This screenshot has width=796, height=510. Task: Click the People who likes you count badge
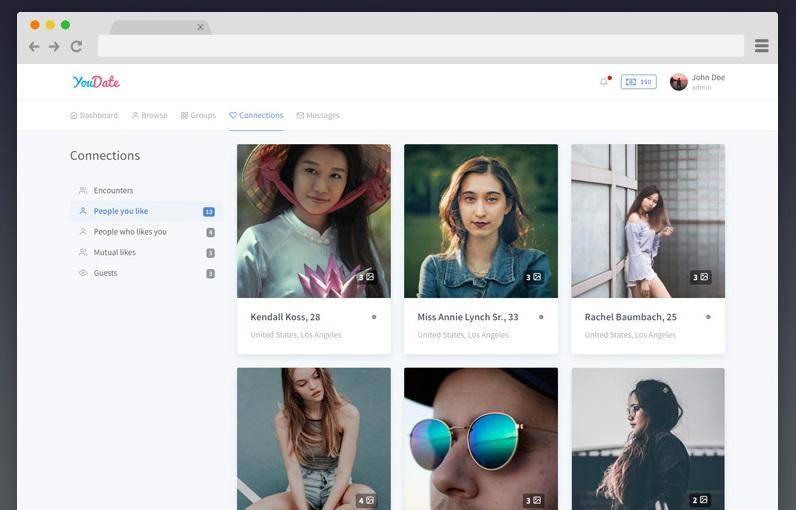210,232
